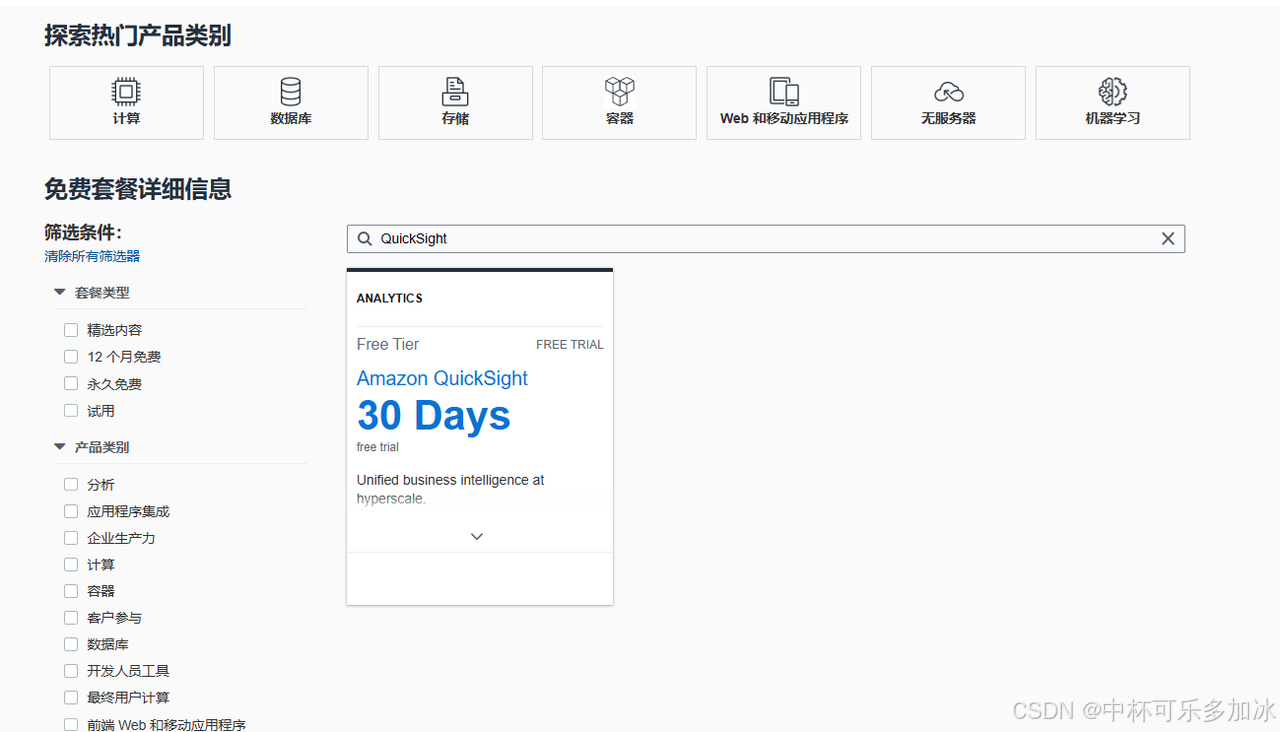The width and height of the screenshot is (1280, 732).
Task: Check the 永久免费 filter
Action: tap(71, 384)
